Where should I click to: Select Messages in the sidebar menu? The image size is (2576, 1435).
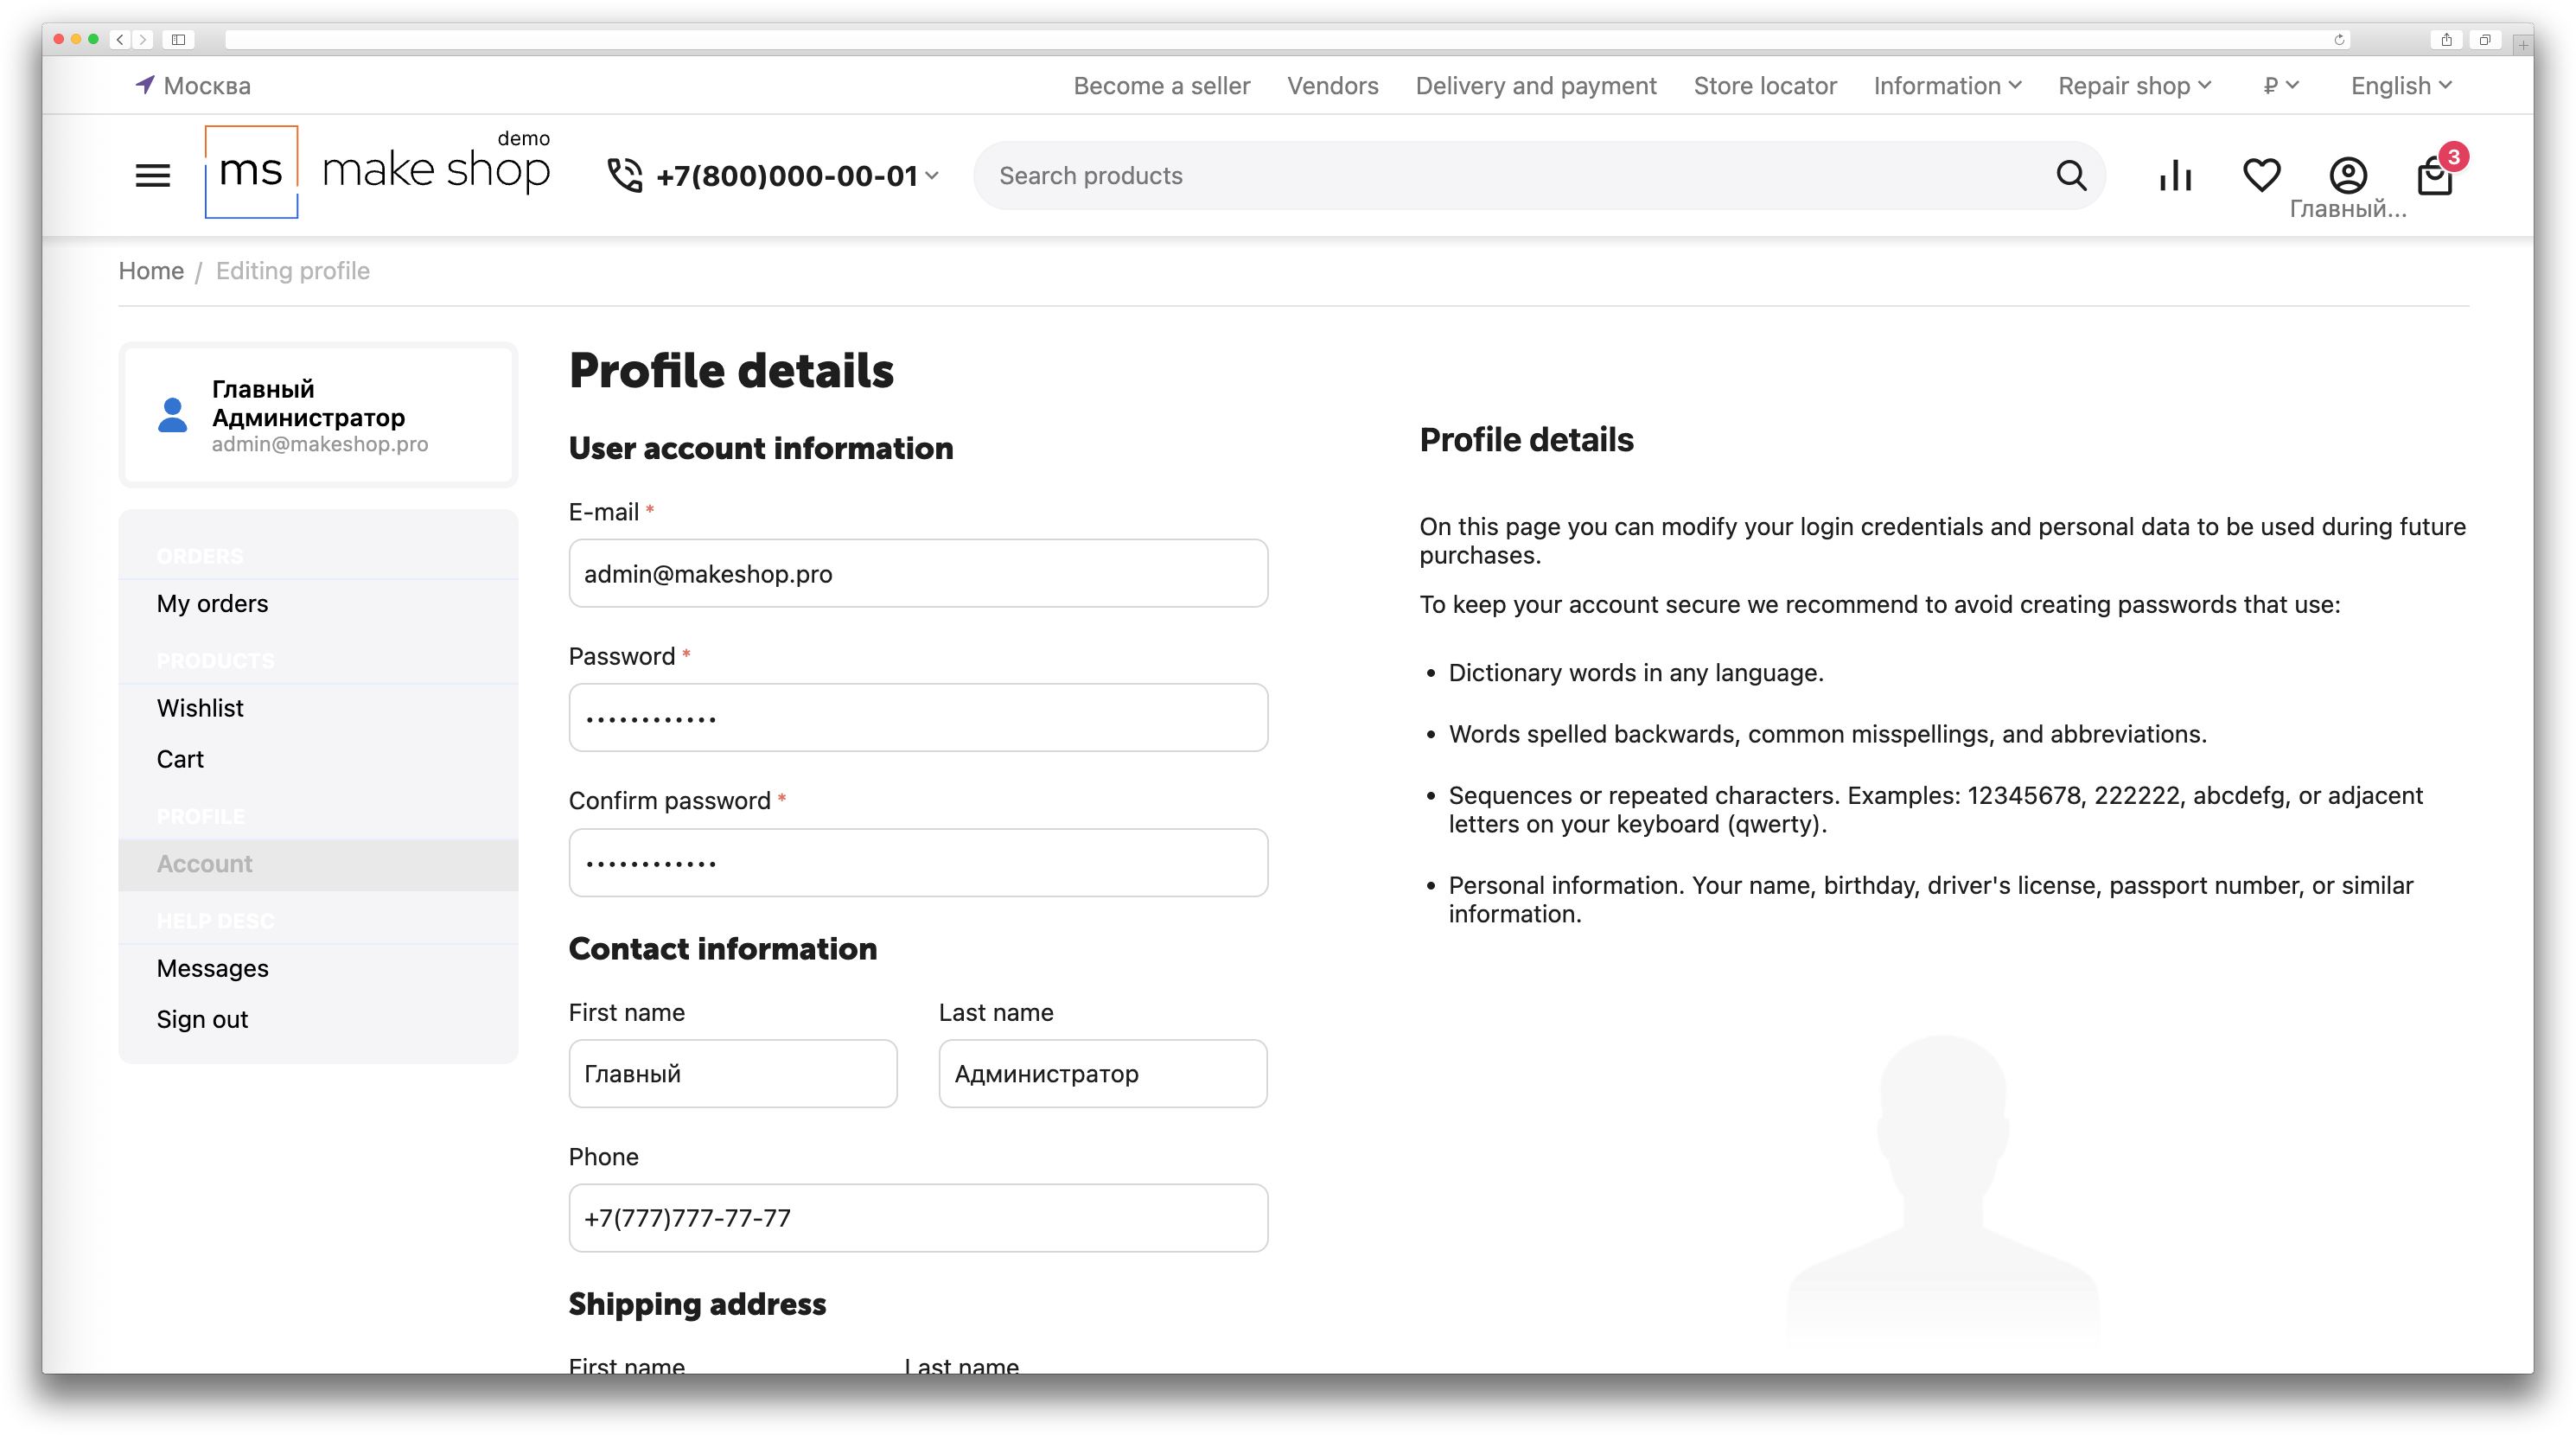[x=212, y=968]
